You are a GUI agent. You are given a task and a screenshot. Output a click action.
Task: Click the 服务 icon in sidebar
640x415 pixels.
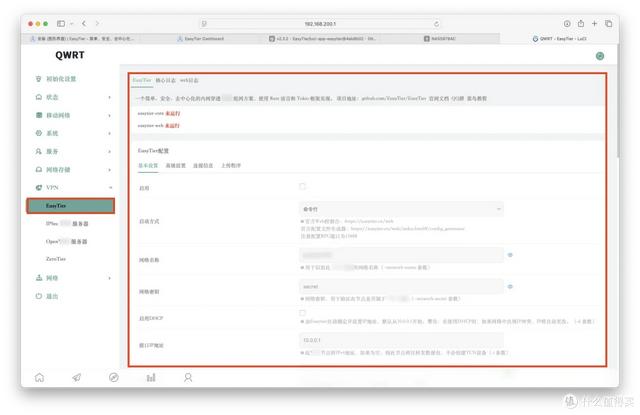point(39,151)
